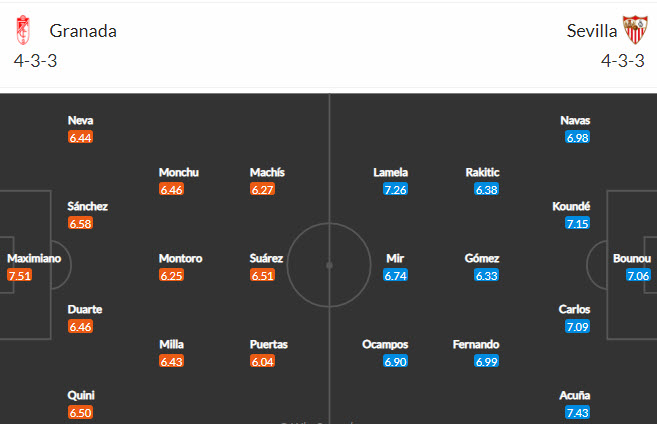Select Sevilla defender Koundé

[x=572, y=206]
